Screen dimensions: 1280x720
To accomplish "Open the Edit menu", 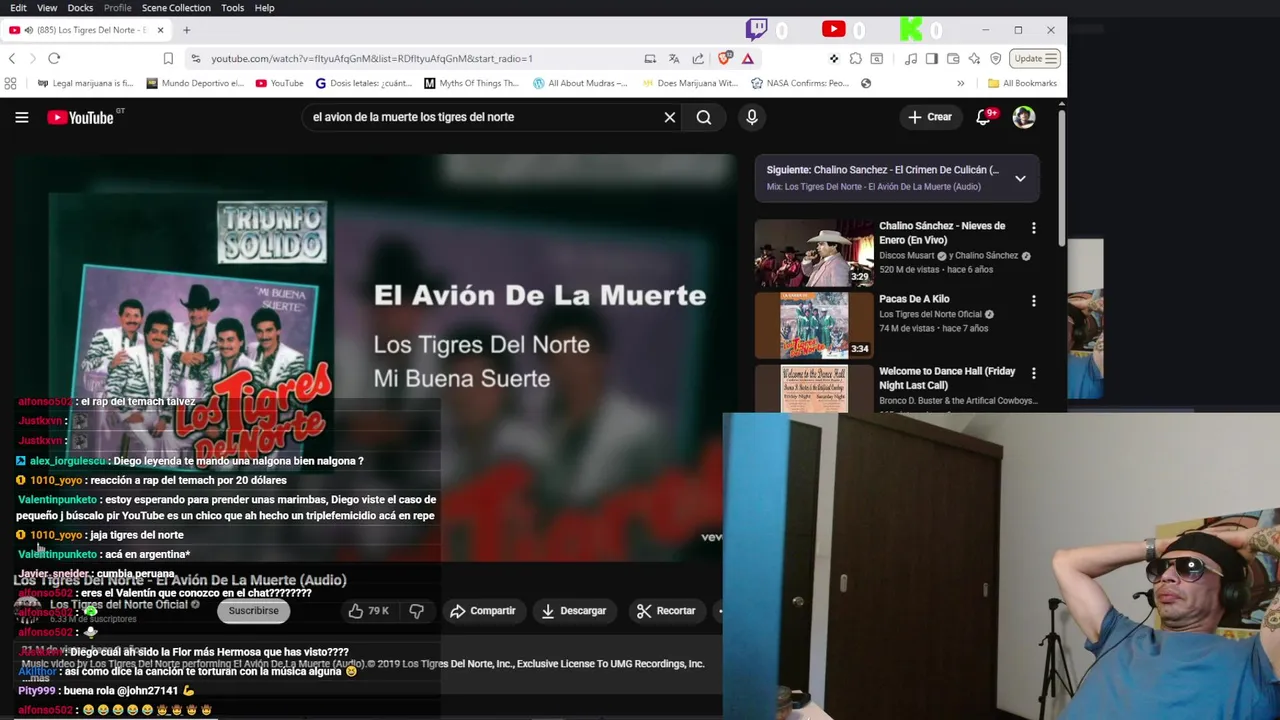I will click(x=18, y=8).
